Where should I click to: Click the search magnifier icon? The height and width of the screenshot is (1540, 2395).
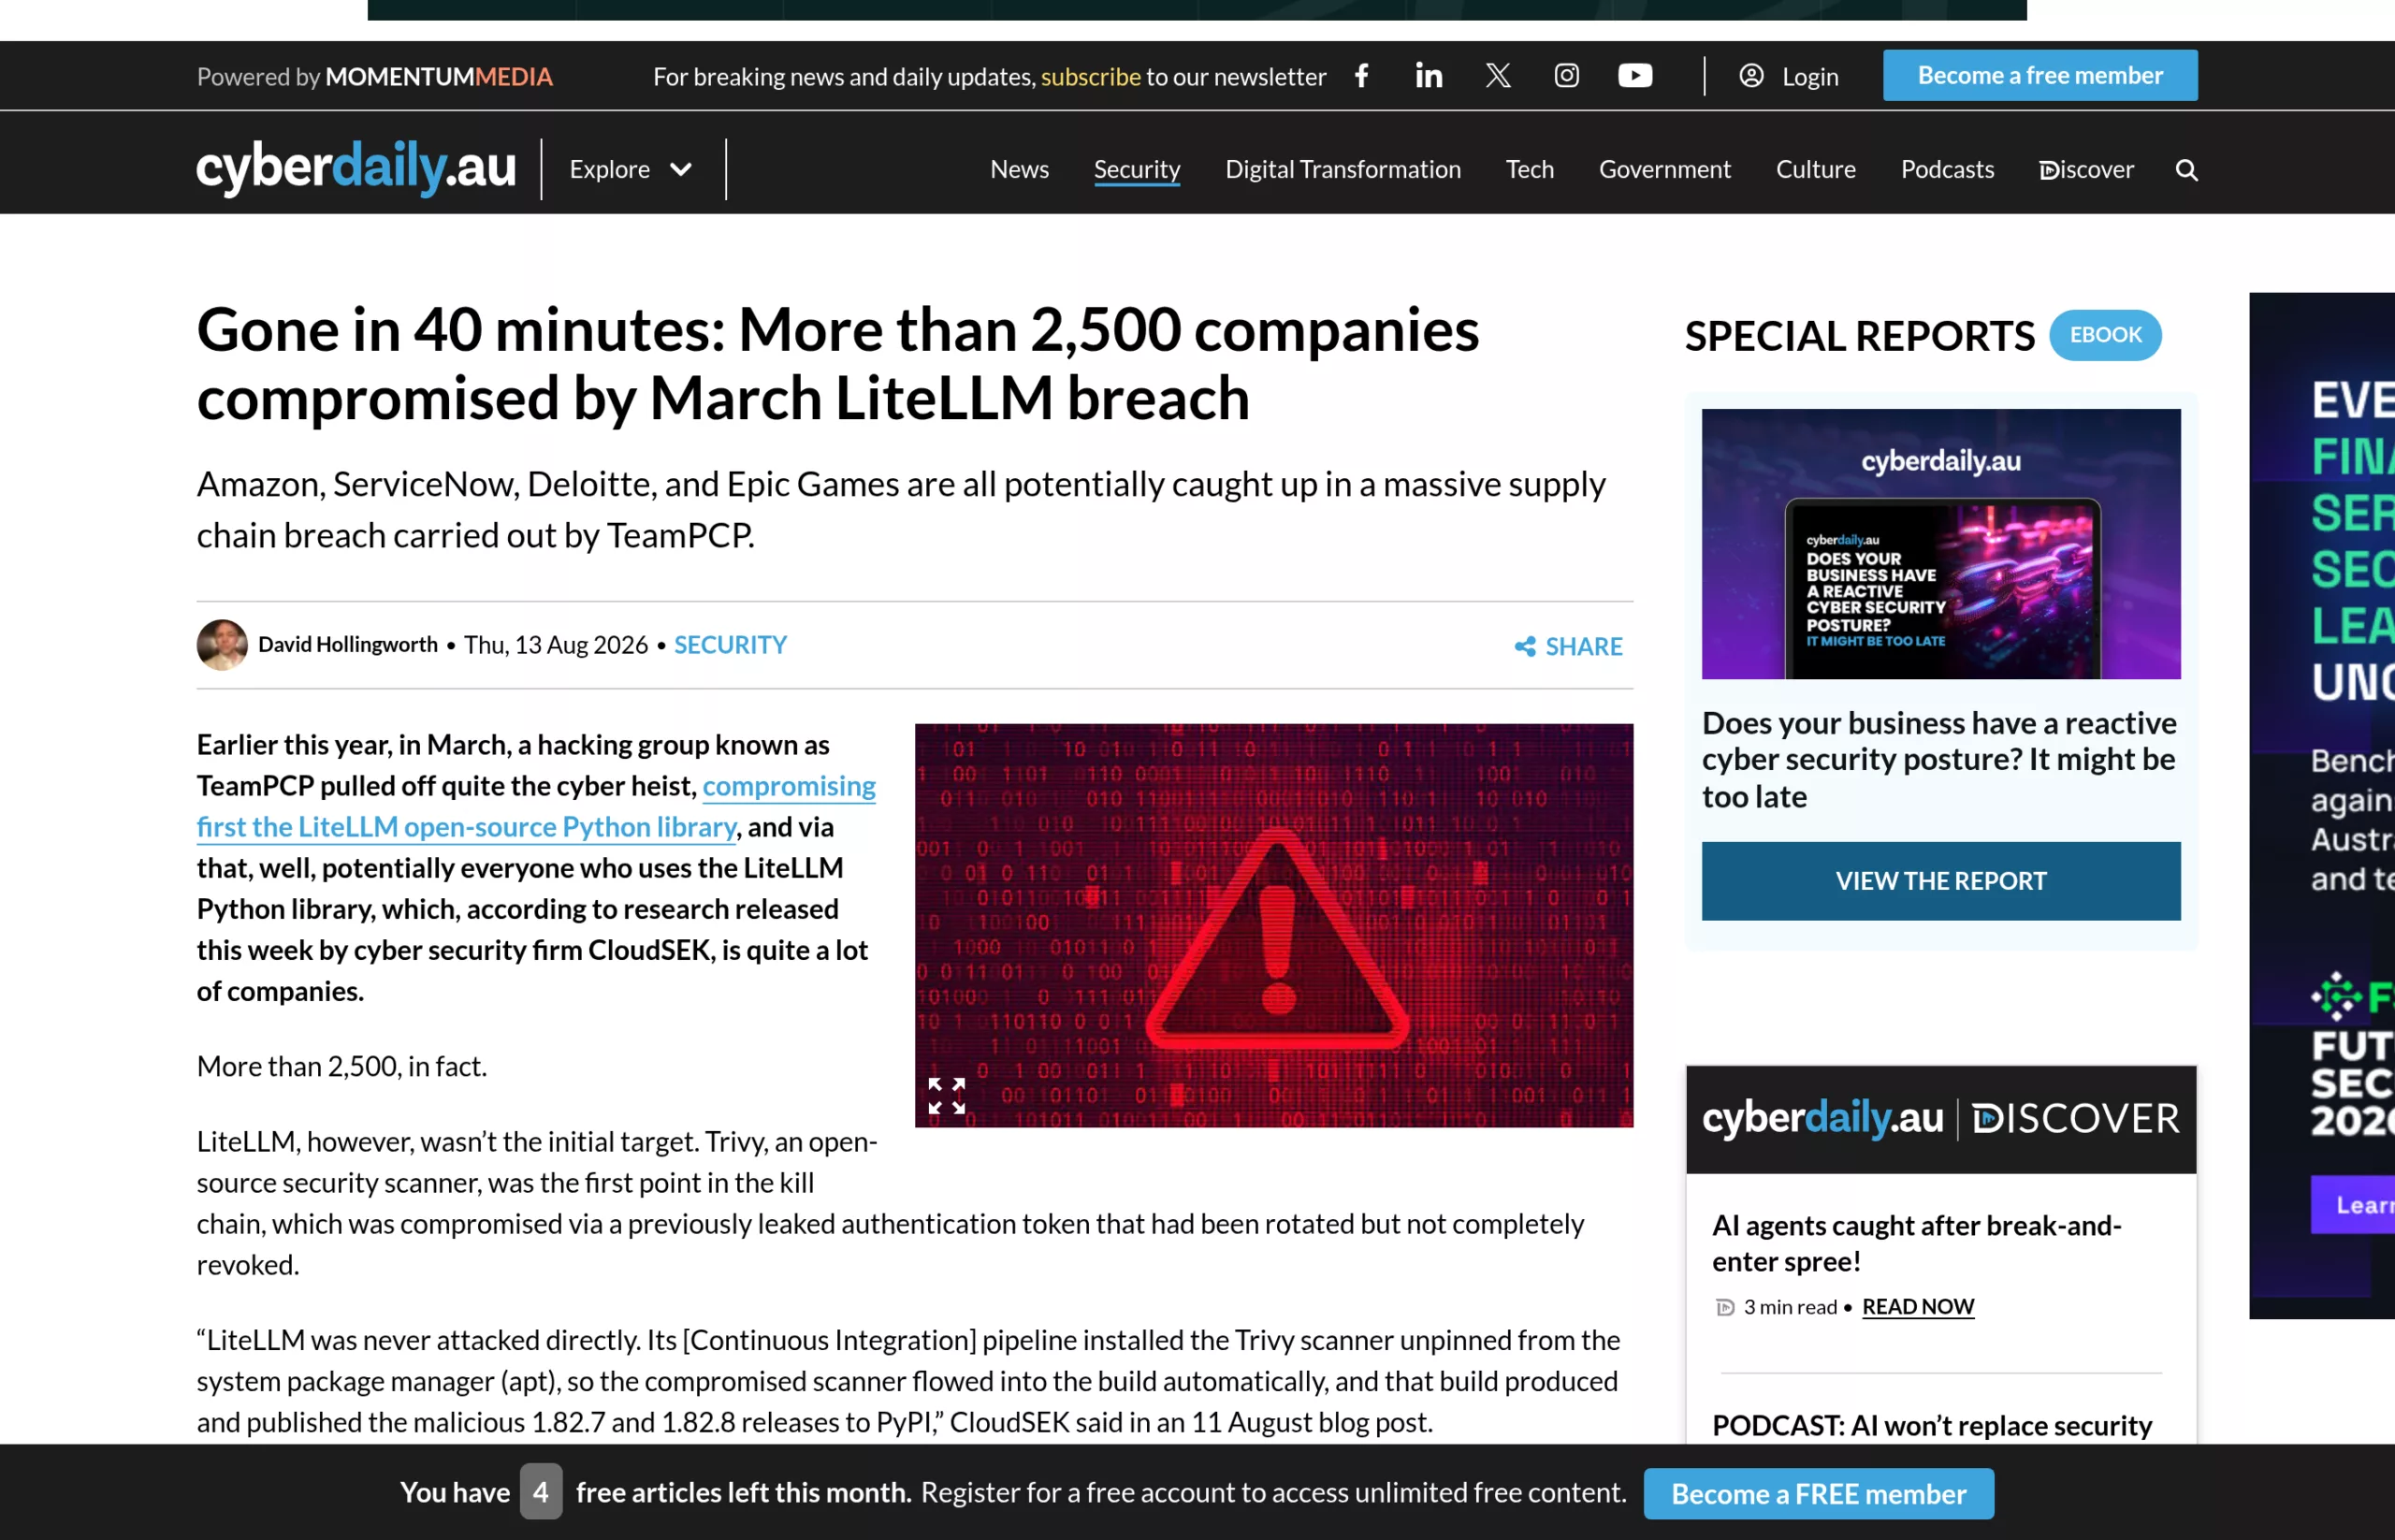tap(2186, 170)
